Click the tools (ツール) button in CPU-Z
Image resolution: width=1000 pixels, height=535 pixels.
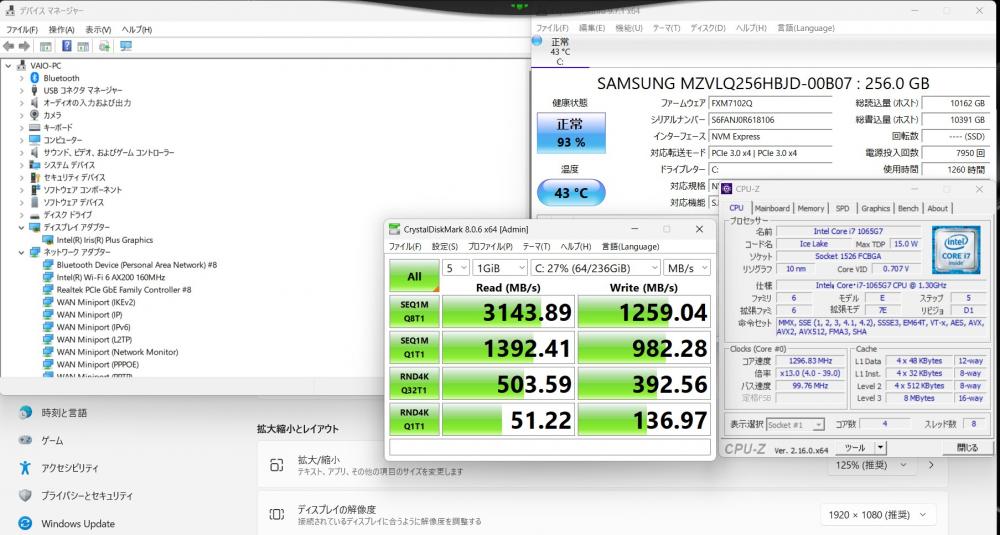855,448
